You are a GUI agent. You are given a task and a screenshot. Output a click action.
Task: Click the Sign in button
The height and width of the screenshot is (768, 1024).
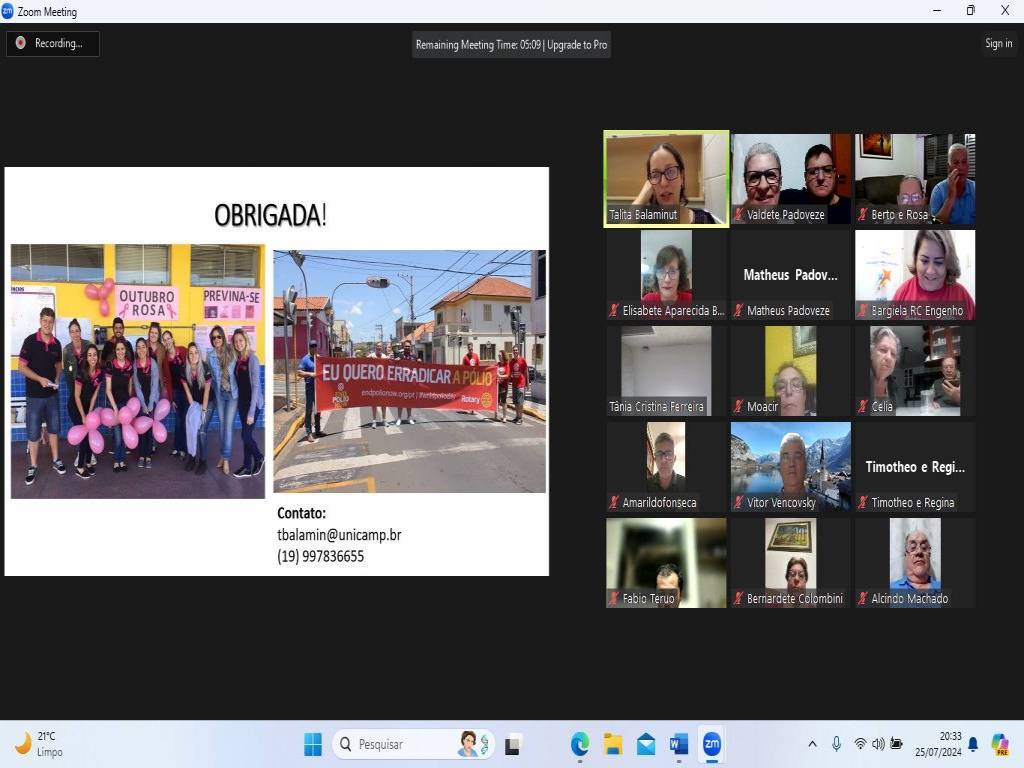(998, 43)
